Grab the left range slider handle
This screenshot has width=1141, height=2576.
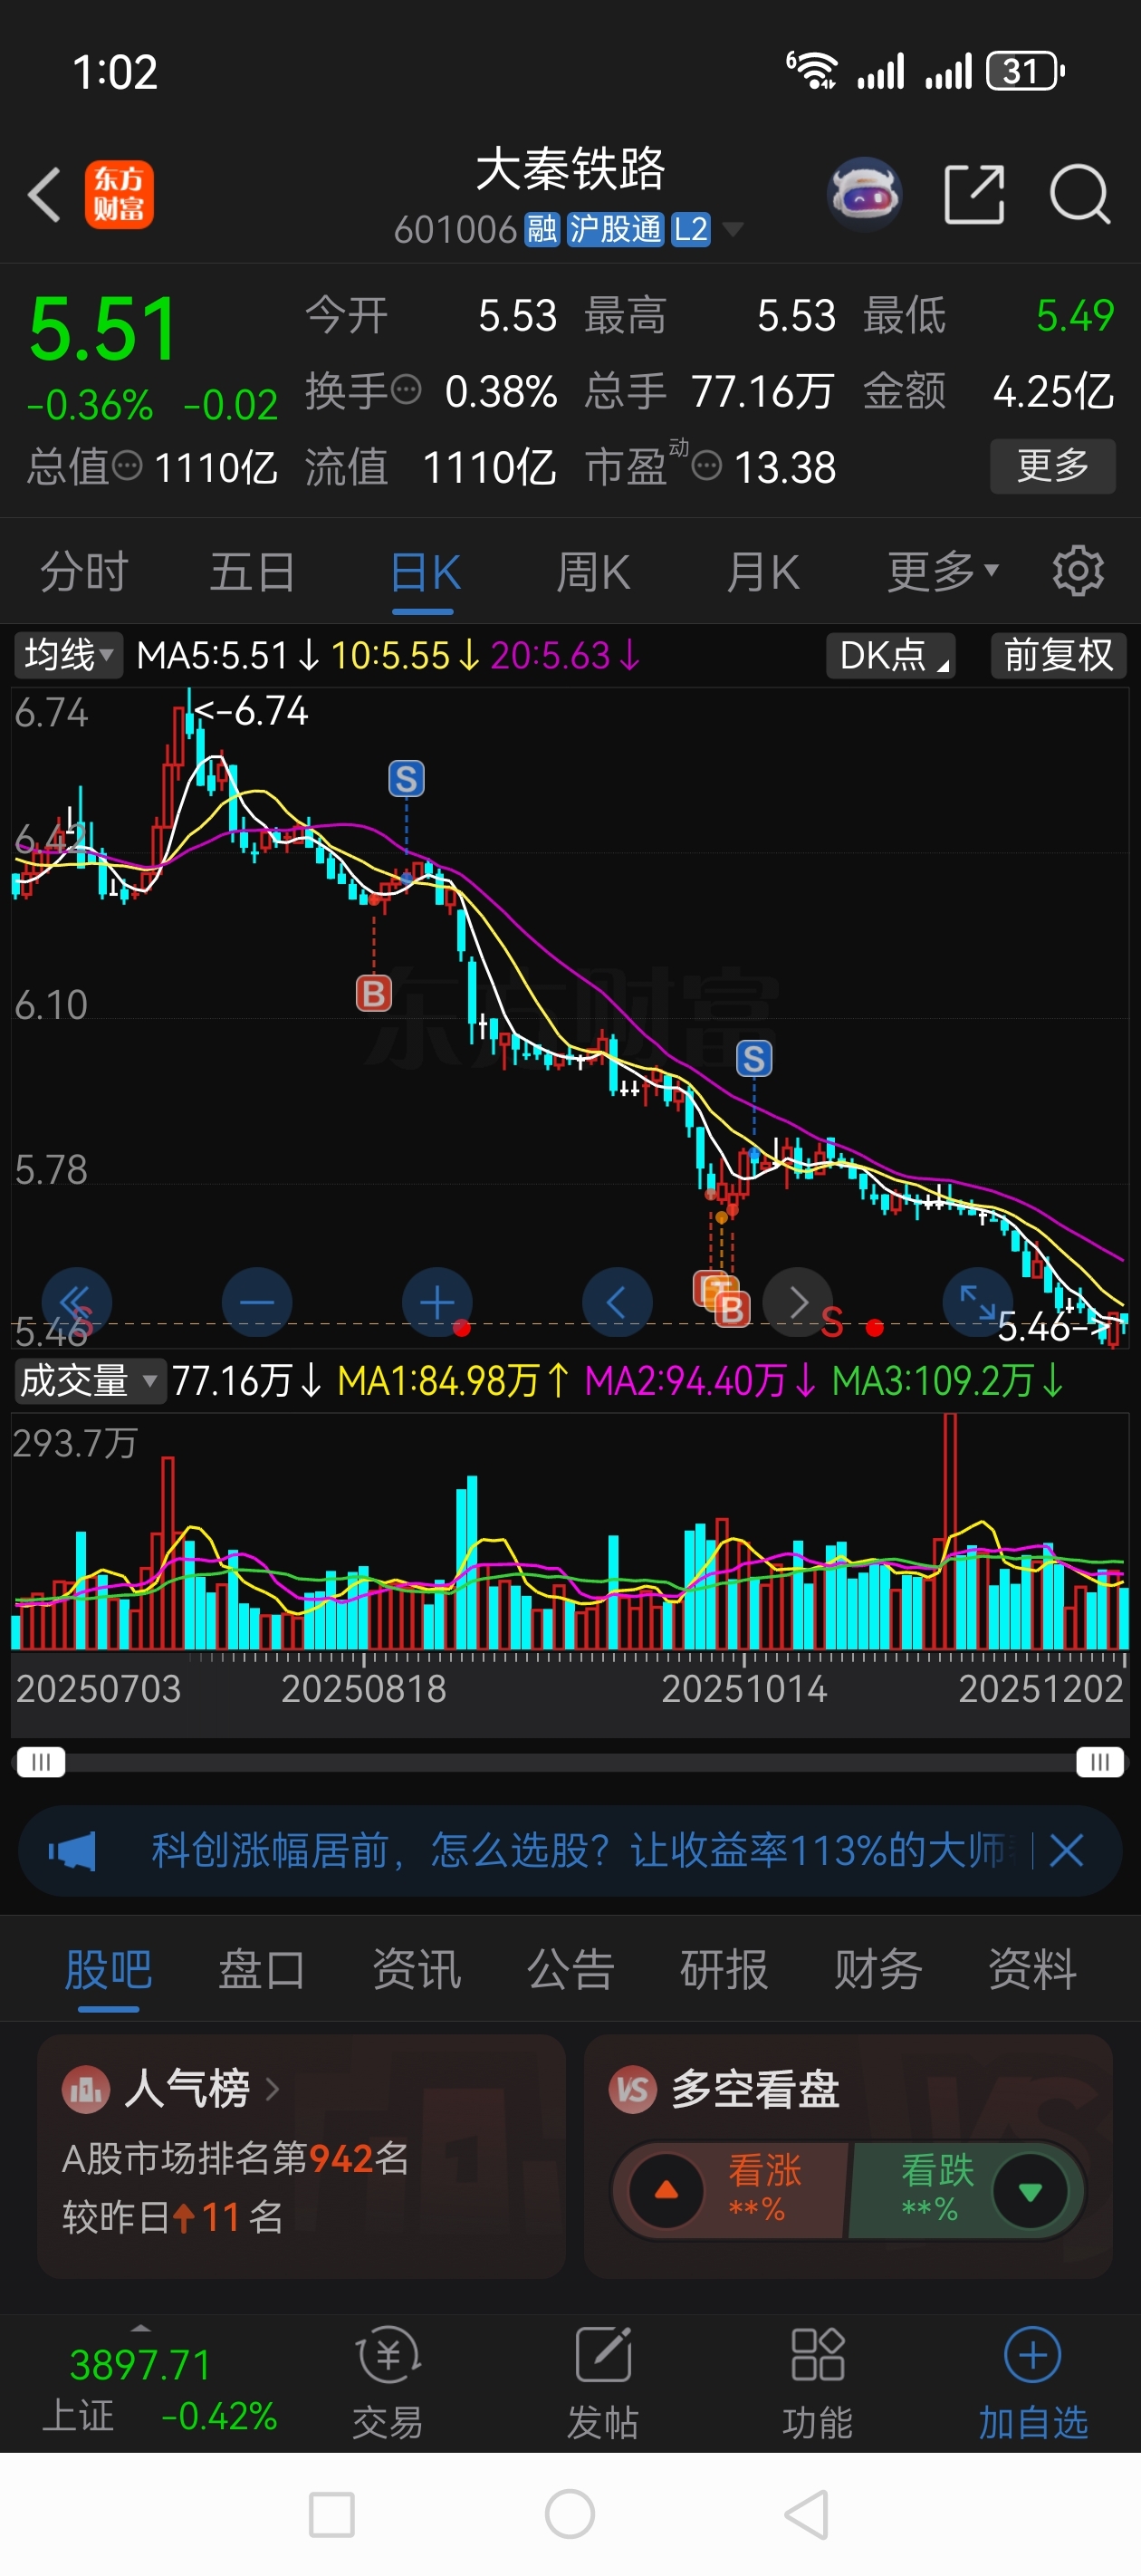pos(41,1762)
